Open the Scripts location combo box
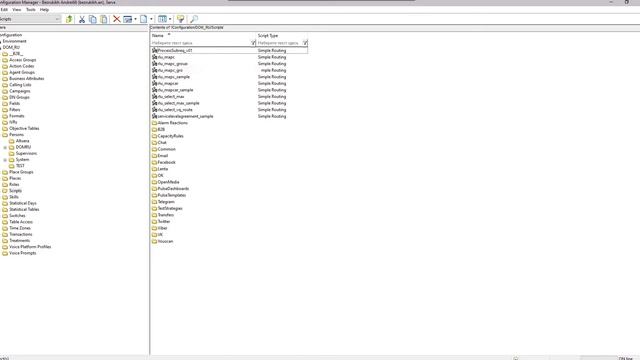Image resolution: width=640 pixels, height=360 pixels. (x=30, y=19)
